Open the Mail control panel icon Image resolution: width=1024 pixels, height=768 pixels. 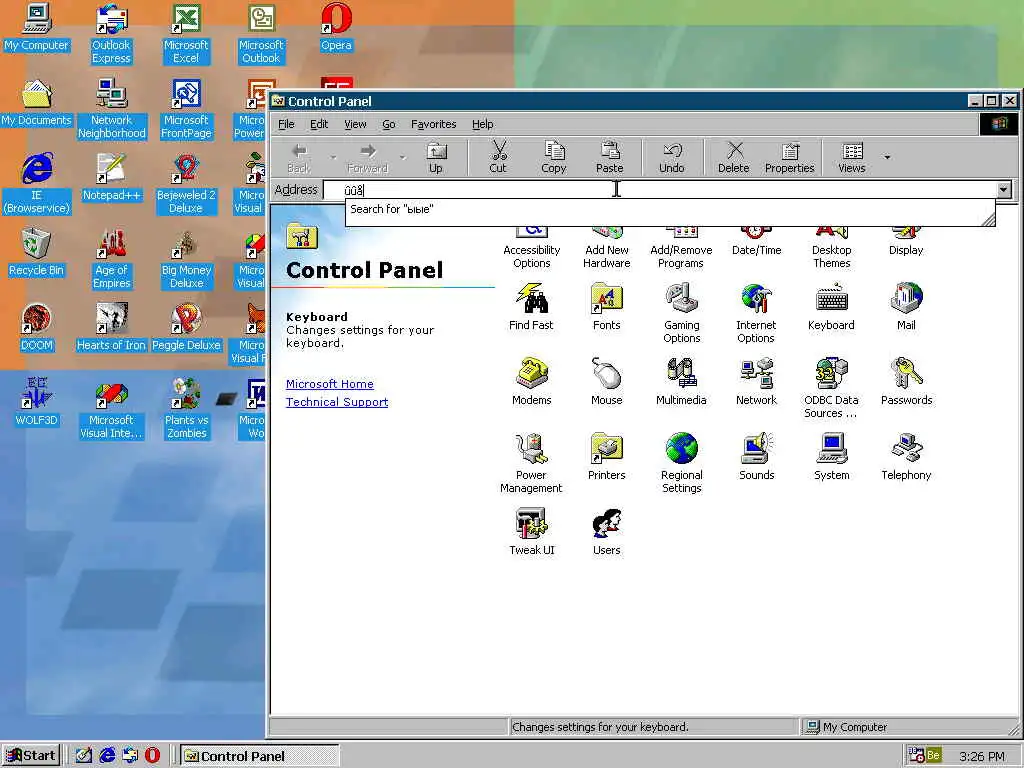point(906,307)
